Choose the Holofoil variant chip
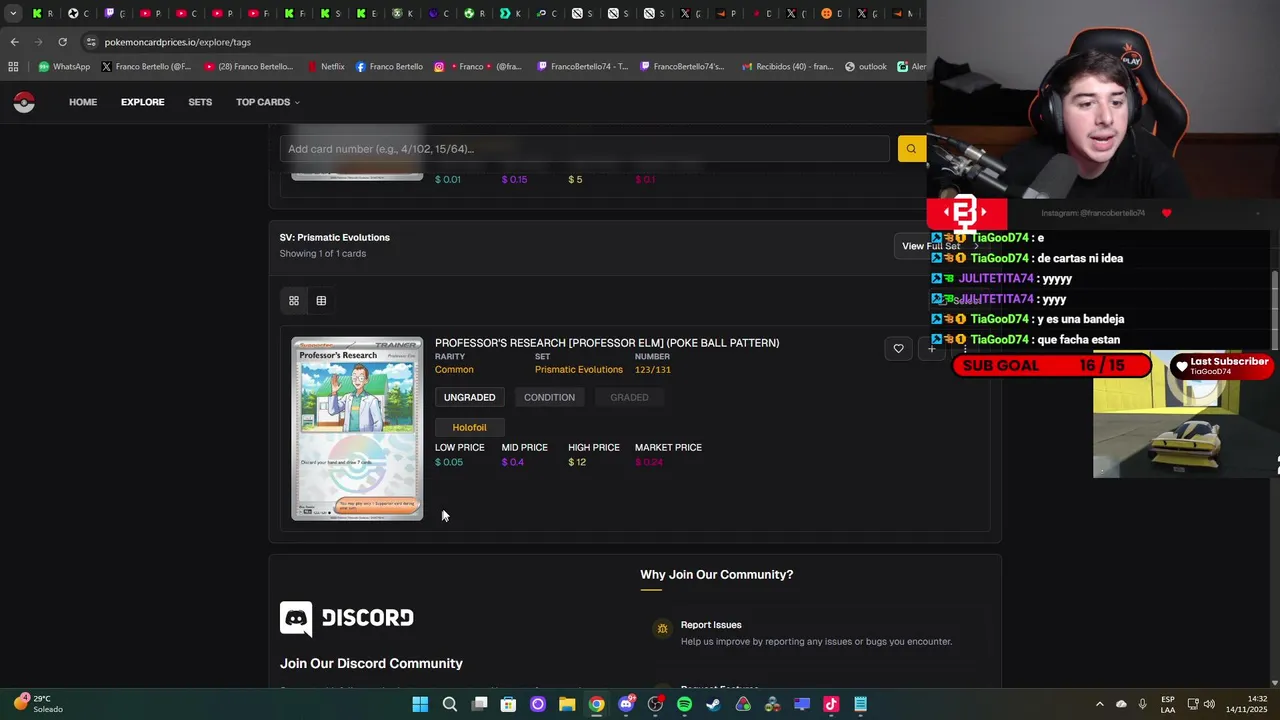Viewport: 1280px width, 720px height. point(469,428)
